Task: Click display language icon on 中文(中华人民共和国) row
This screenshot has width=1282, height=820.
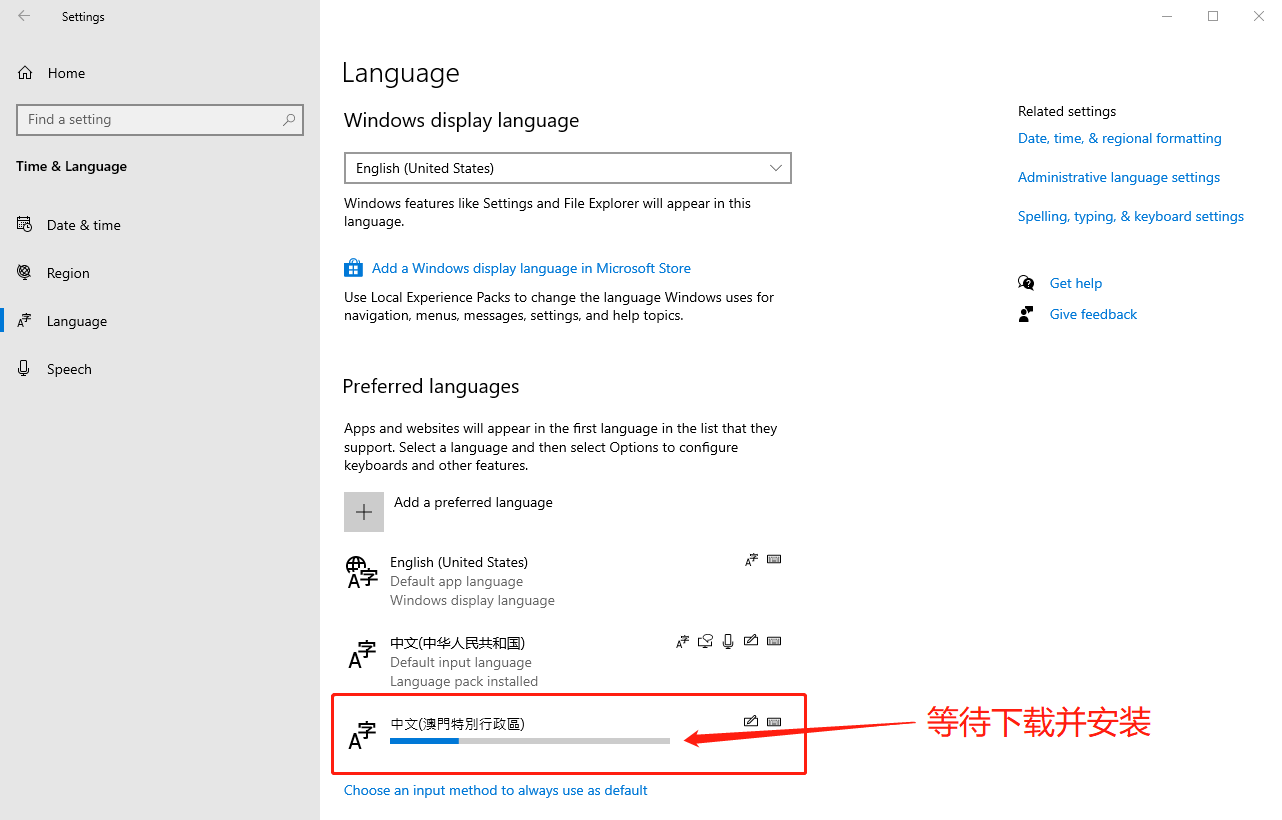Action: (683, 641)
